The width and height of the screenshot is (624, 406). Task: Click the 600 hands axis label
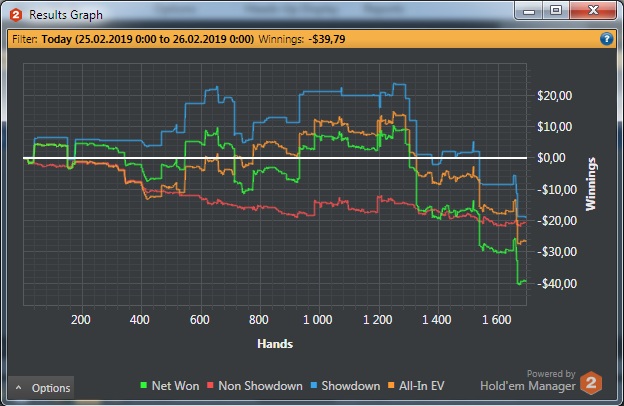tap(199, 320)
